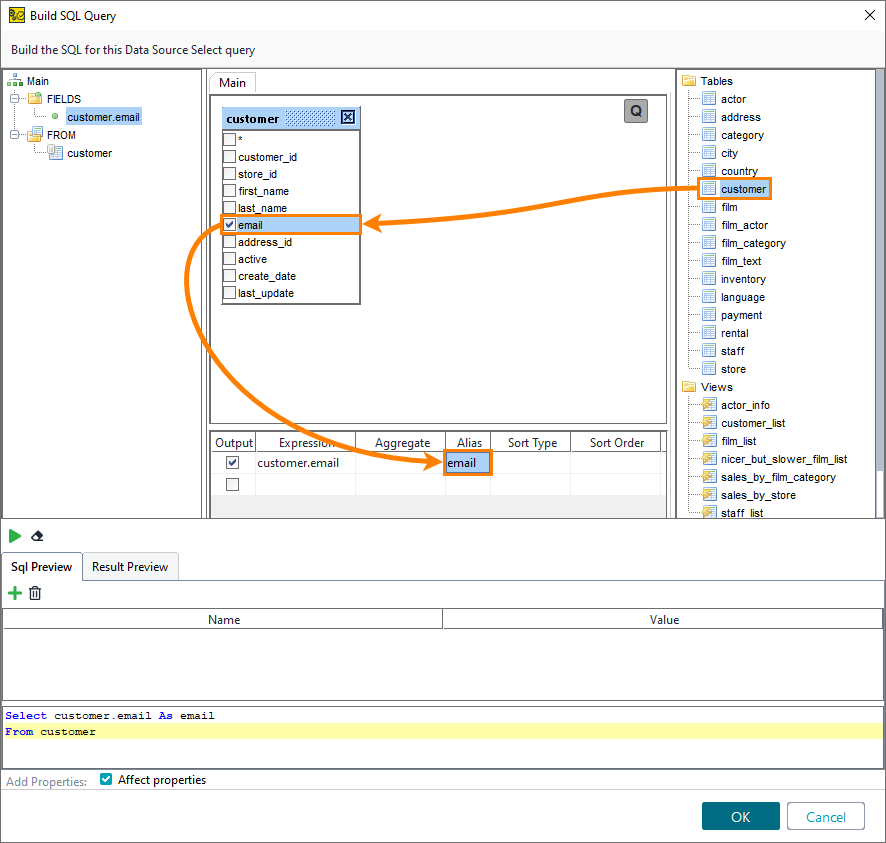
Task: Close the customer table box in the diagram
Action: tap(348, 117)
